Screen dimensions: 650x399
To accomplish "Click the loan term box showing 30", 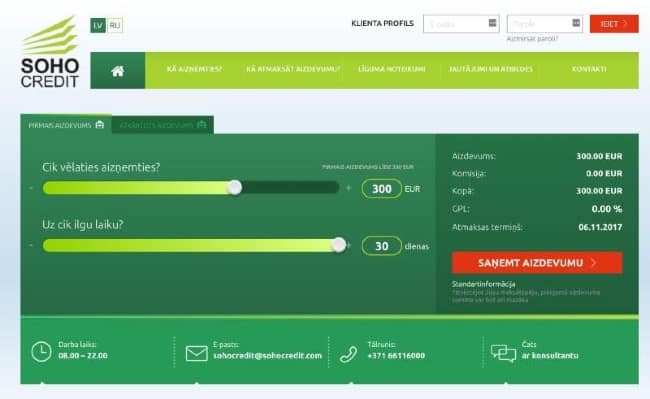I will (381, 246).
